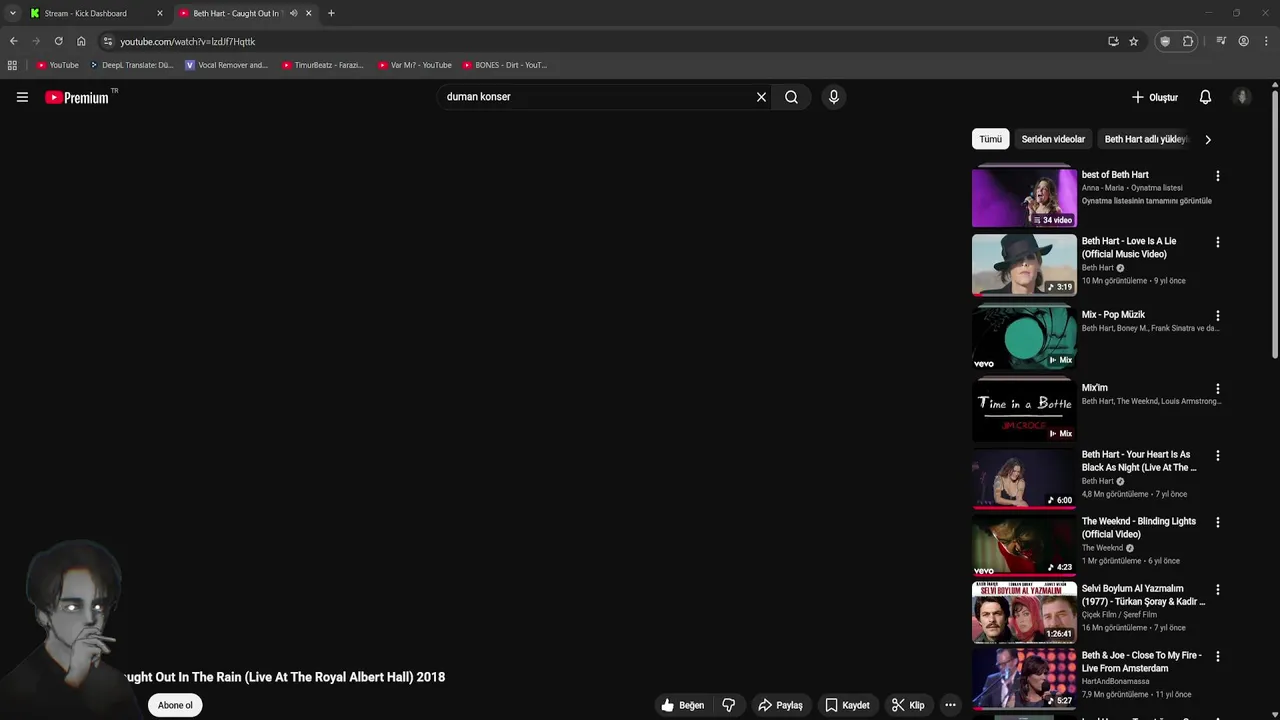1280x720 pixels.
Task: Open BONES - Dirt bookmark
Action: [x=505, y=65]
